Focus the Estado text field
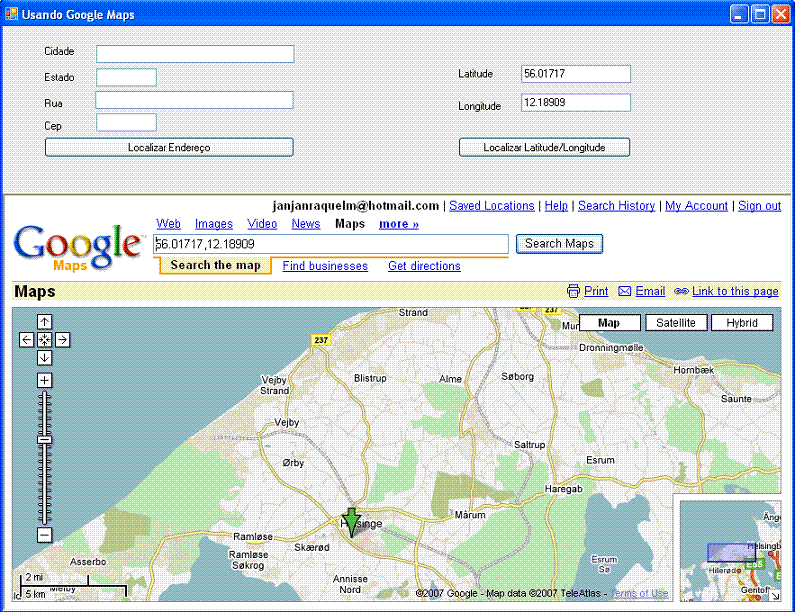 point(126,77)
